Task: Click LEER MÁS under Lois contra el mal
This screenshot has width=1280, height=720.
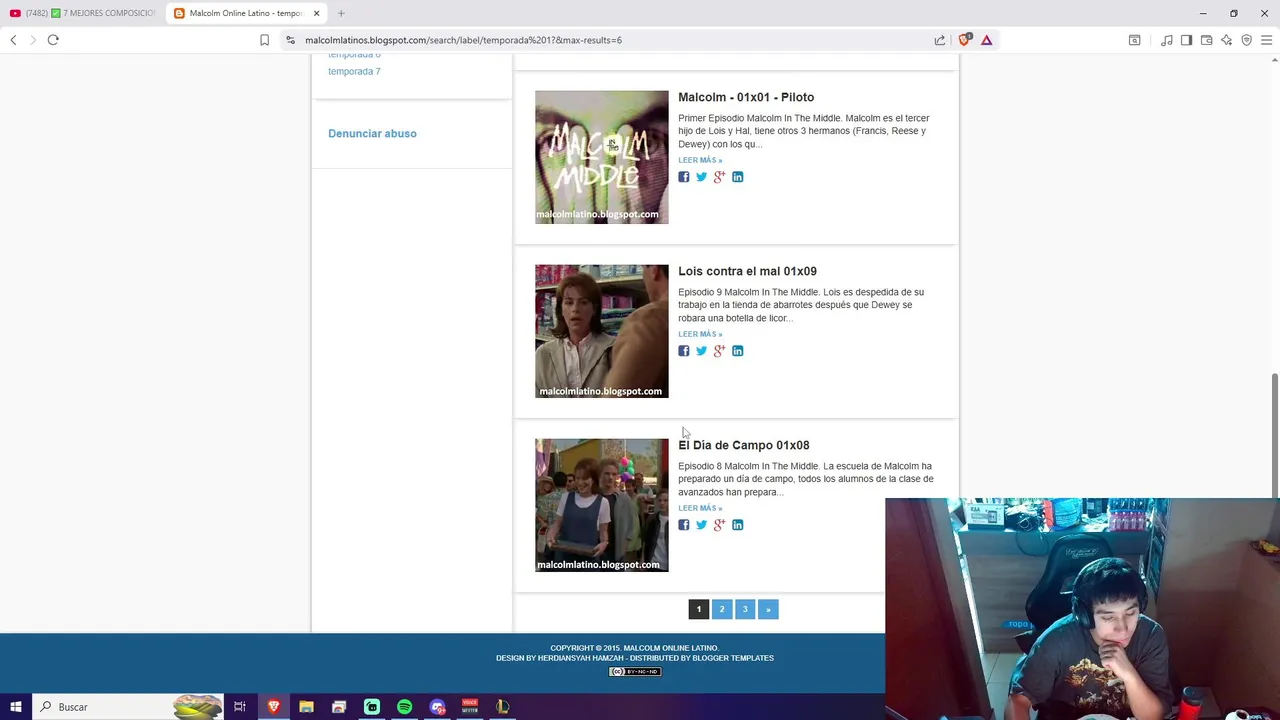Action: click(x=700, y=334)
